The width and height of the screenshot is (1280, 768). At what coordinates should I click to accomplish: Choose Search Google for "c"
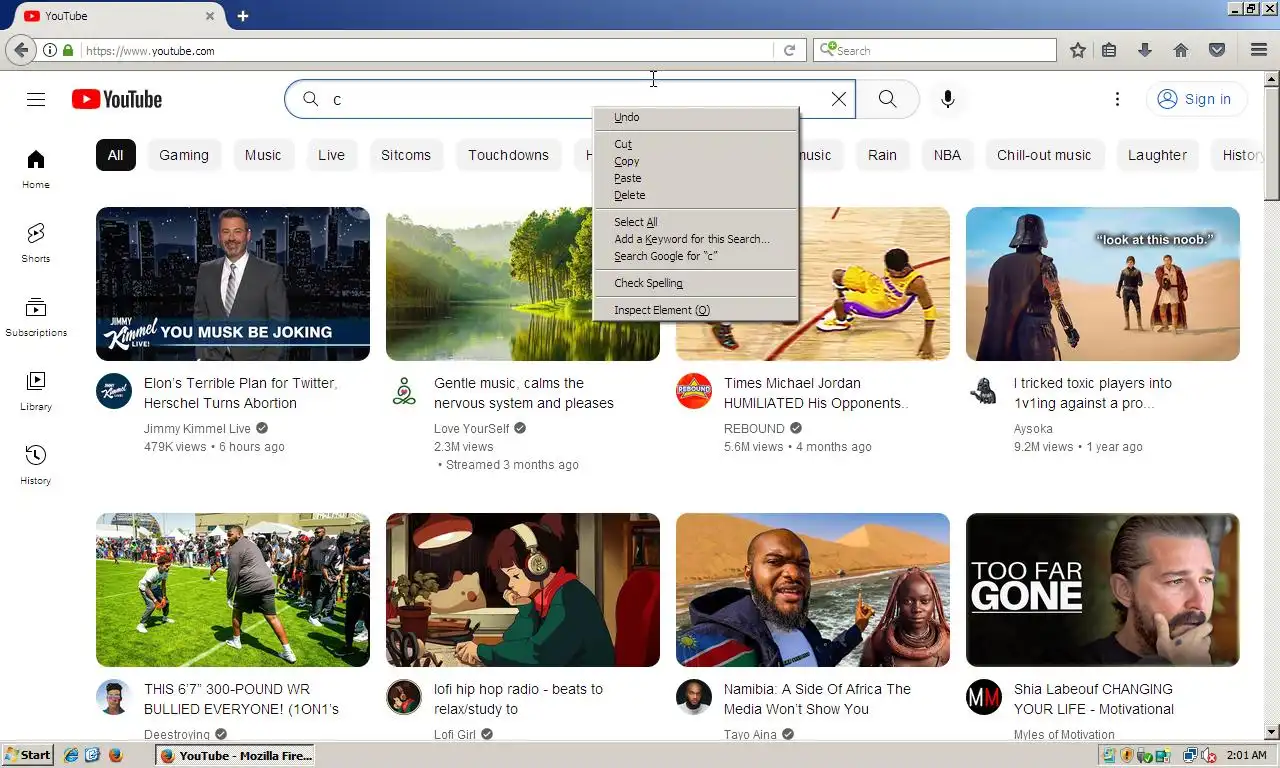pyautogui.click(x=696, y=256)
